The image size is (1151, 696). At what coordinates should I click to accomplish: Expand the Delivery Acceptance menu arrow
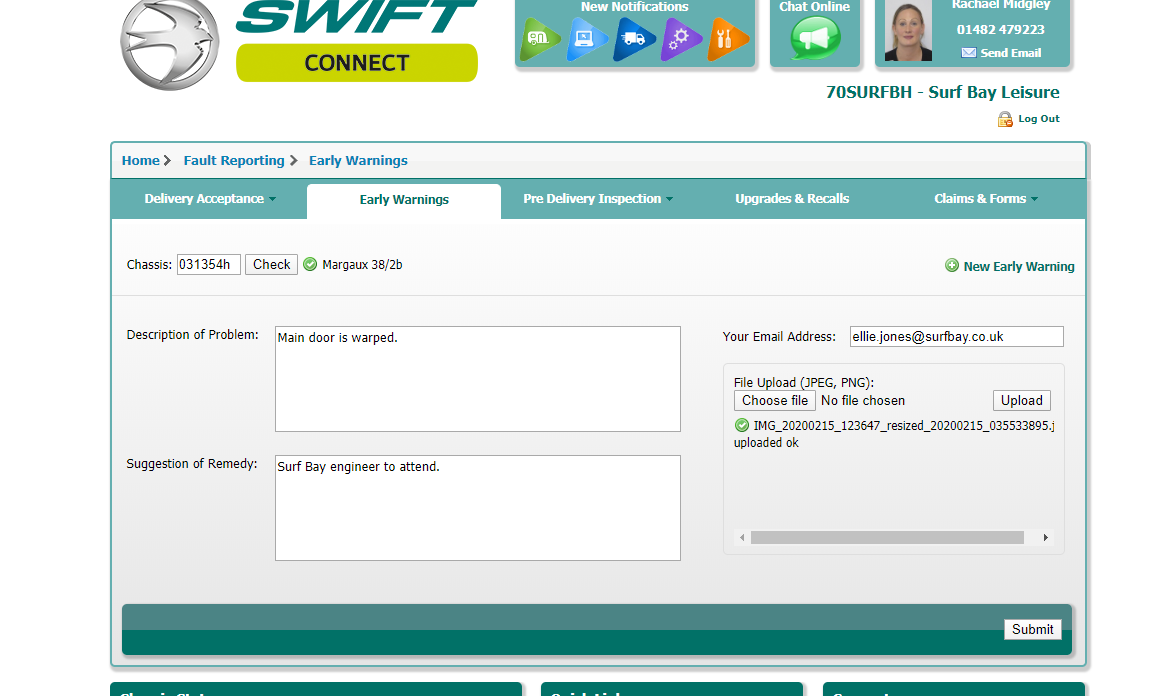(272, 200)
